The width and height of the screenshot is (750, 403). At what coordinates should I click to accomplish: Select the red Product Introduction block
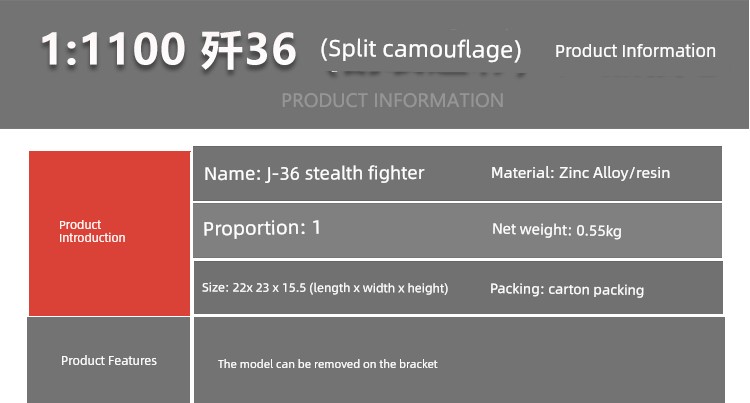point(110,233)
